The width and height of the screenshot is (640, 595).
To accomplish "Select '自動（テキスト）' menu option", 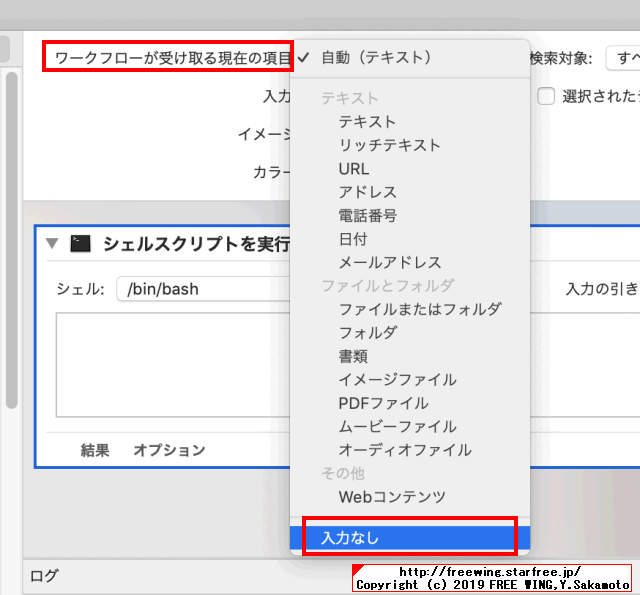I will (x=410, y=58).
